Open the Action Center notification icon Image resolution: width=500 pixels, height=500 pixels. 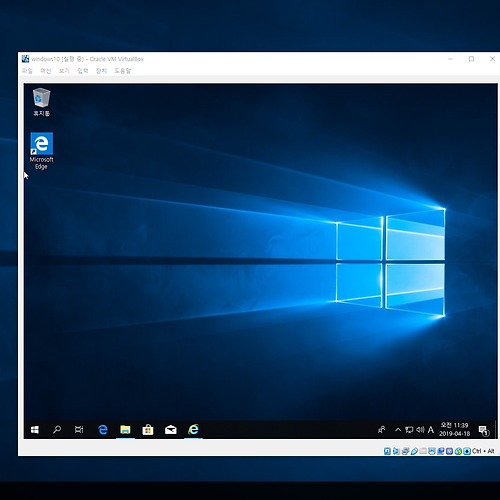point(483,430)
